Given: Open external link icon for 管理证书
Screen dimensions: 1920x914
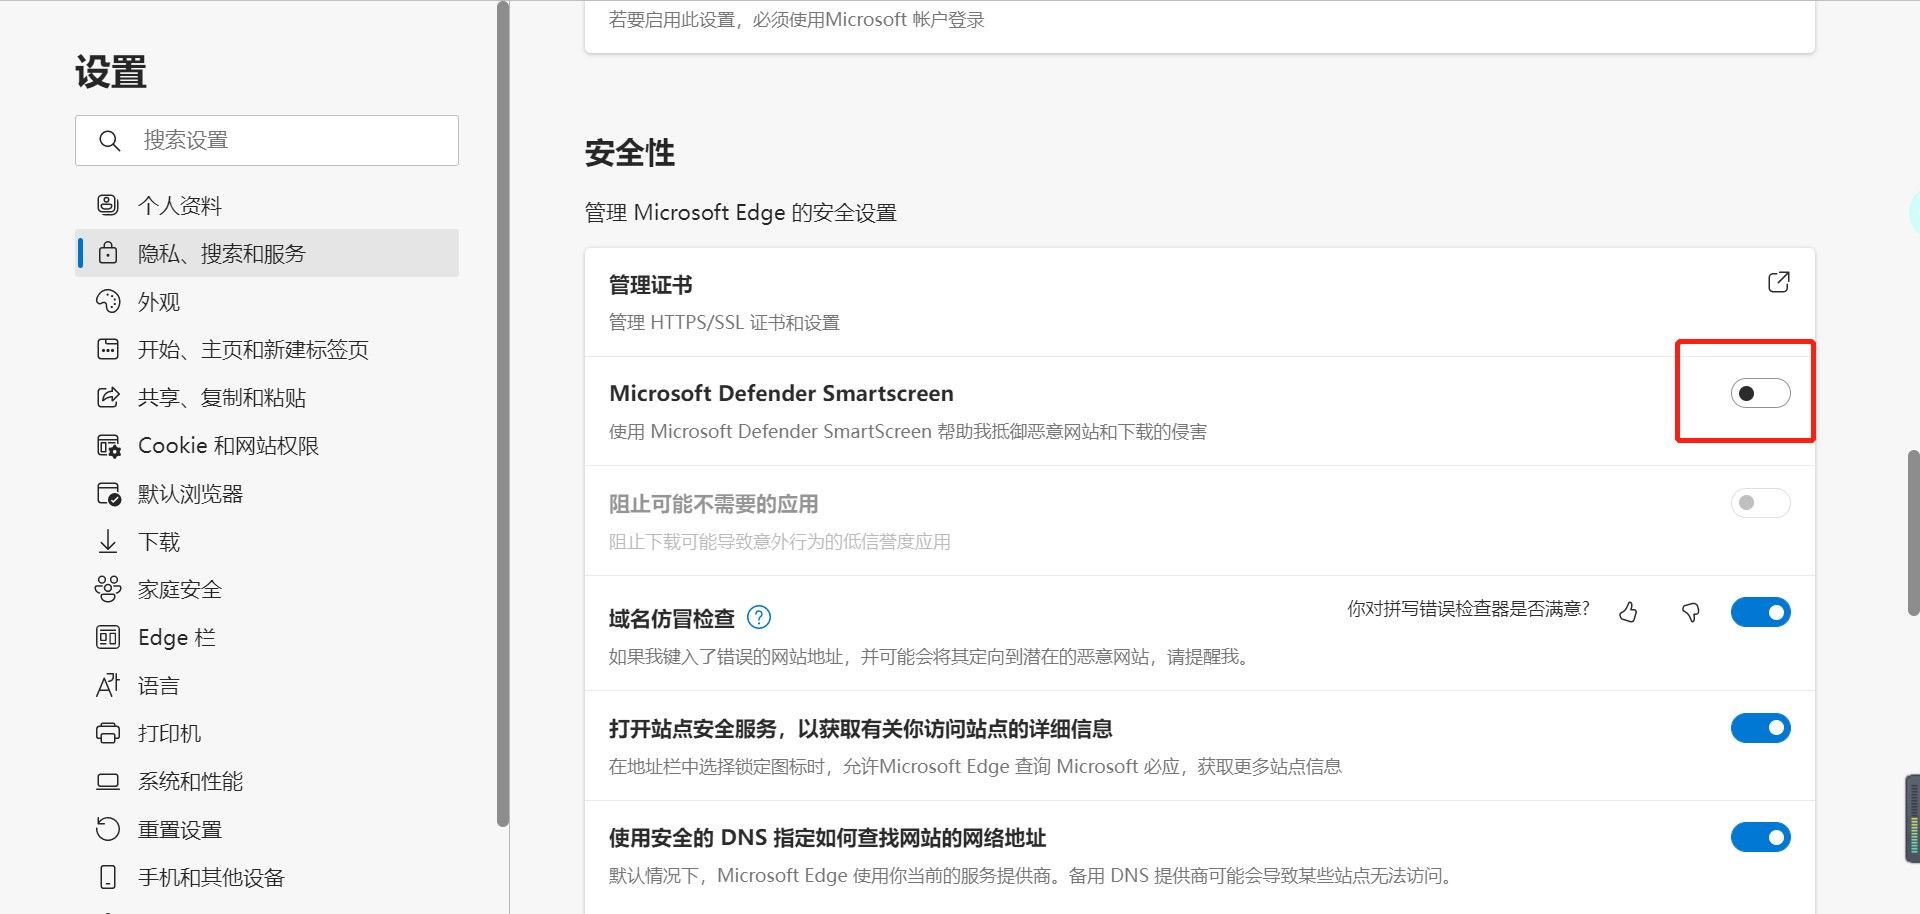Looking at the screenshot, I should click(1778, 283).
